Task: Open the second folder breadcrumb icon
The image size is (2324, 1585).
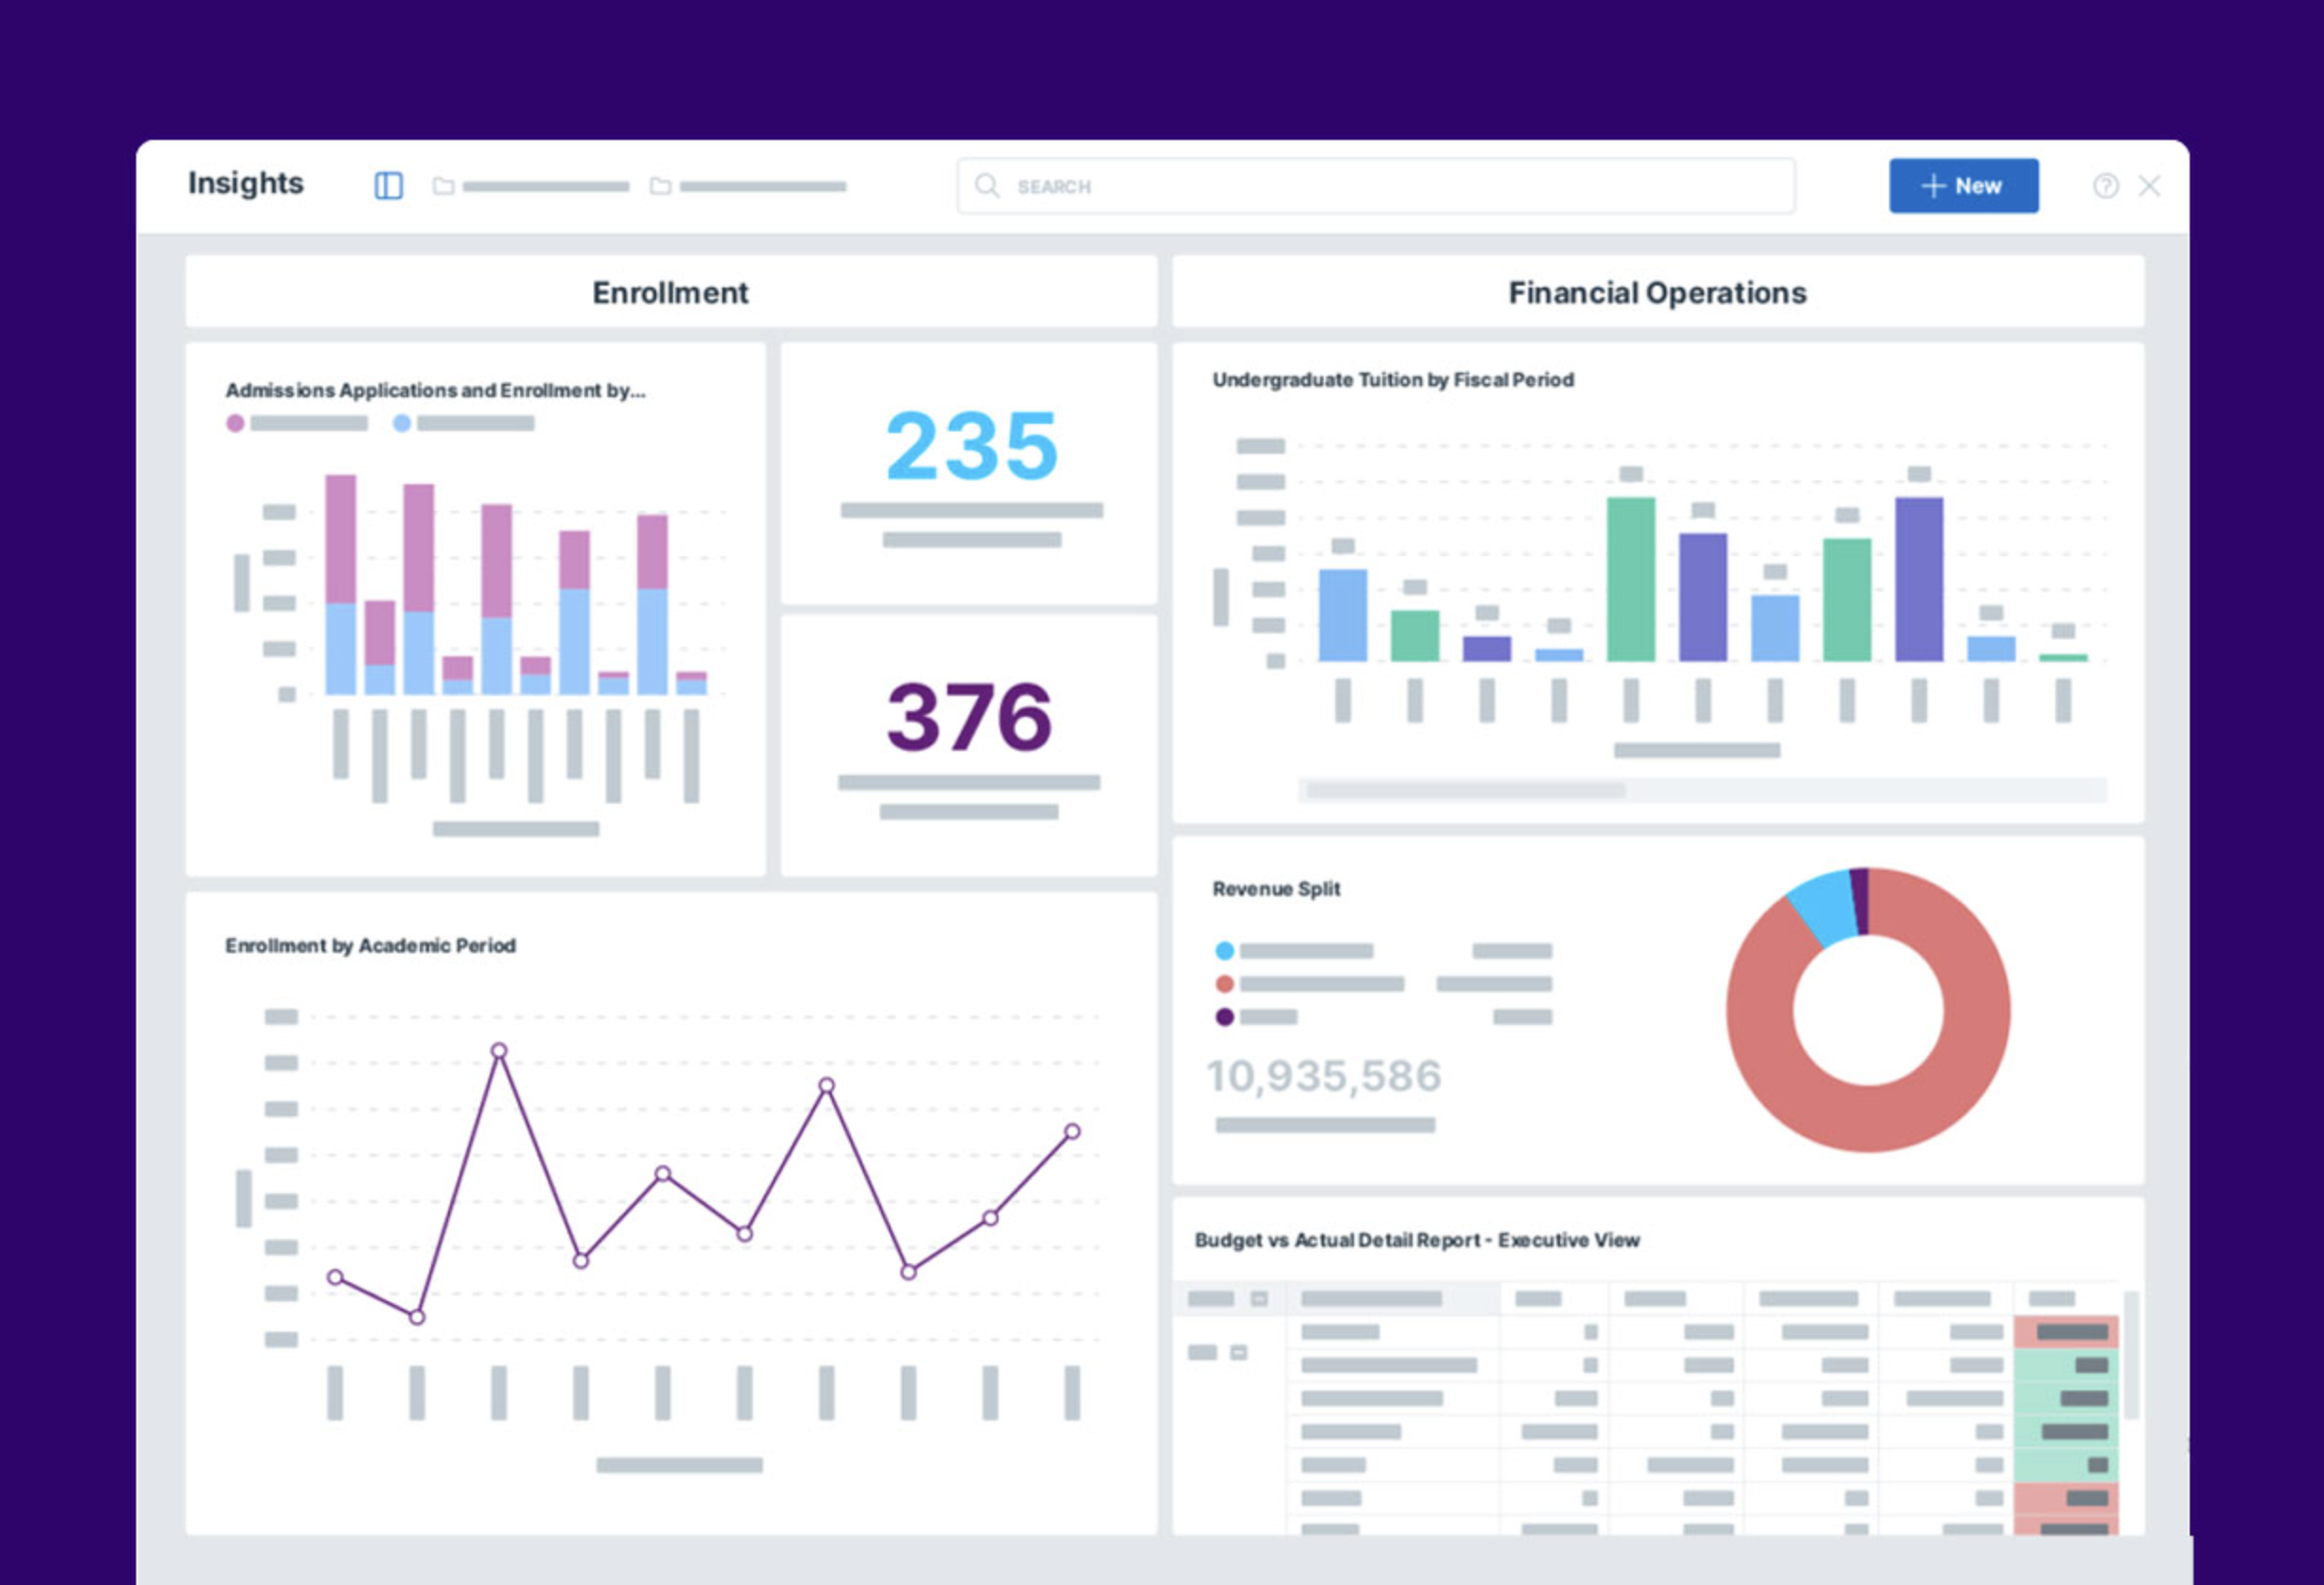Action: 660,186
